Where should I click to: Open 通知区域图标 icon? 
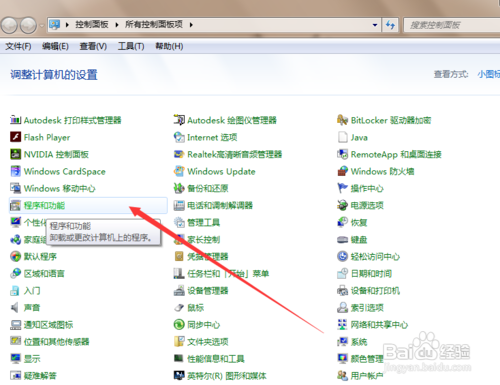pyautogui.click(x=15, y=324)
